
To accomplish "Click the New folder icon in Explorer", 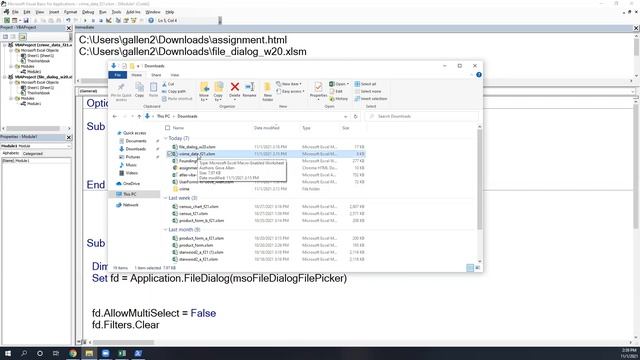I will tap(267, 87).
